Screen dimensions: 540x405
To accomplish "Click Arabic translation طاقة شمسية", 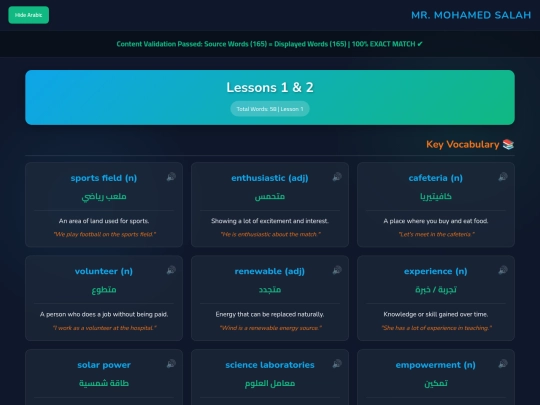I will click(x=104, y=383).
